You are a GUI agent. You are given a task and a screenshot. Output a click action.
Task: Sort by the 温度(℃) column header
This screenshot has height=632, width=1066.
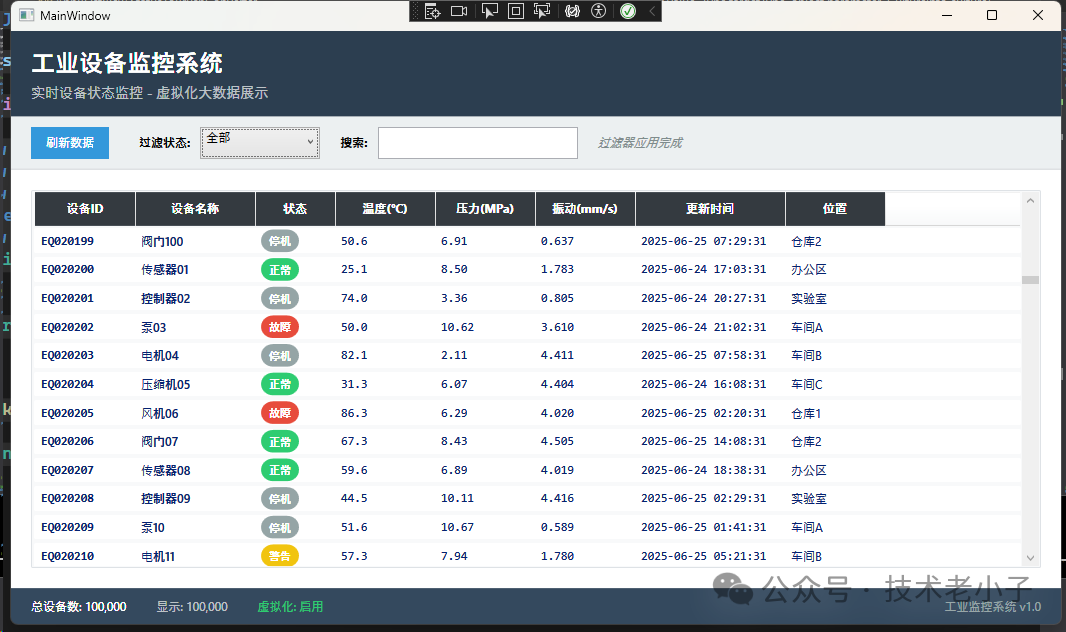(x=385, y=208)
